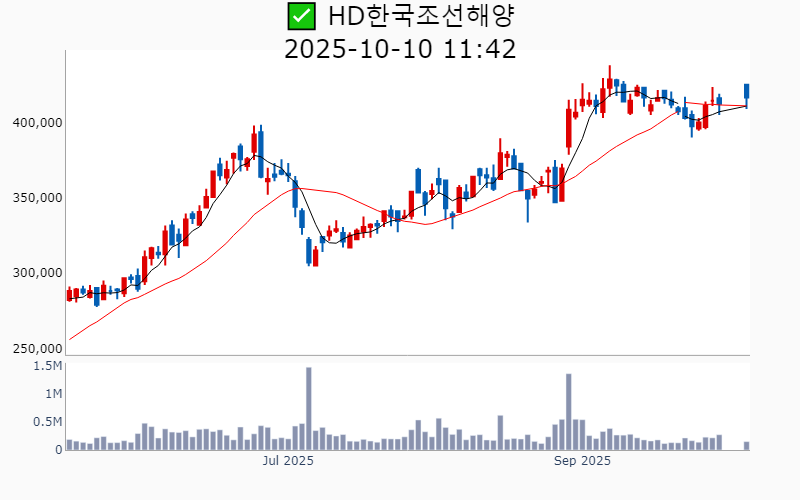
Task: Select the 1M volume axis label
Action: click(52, 394)
